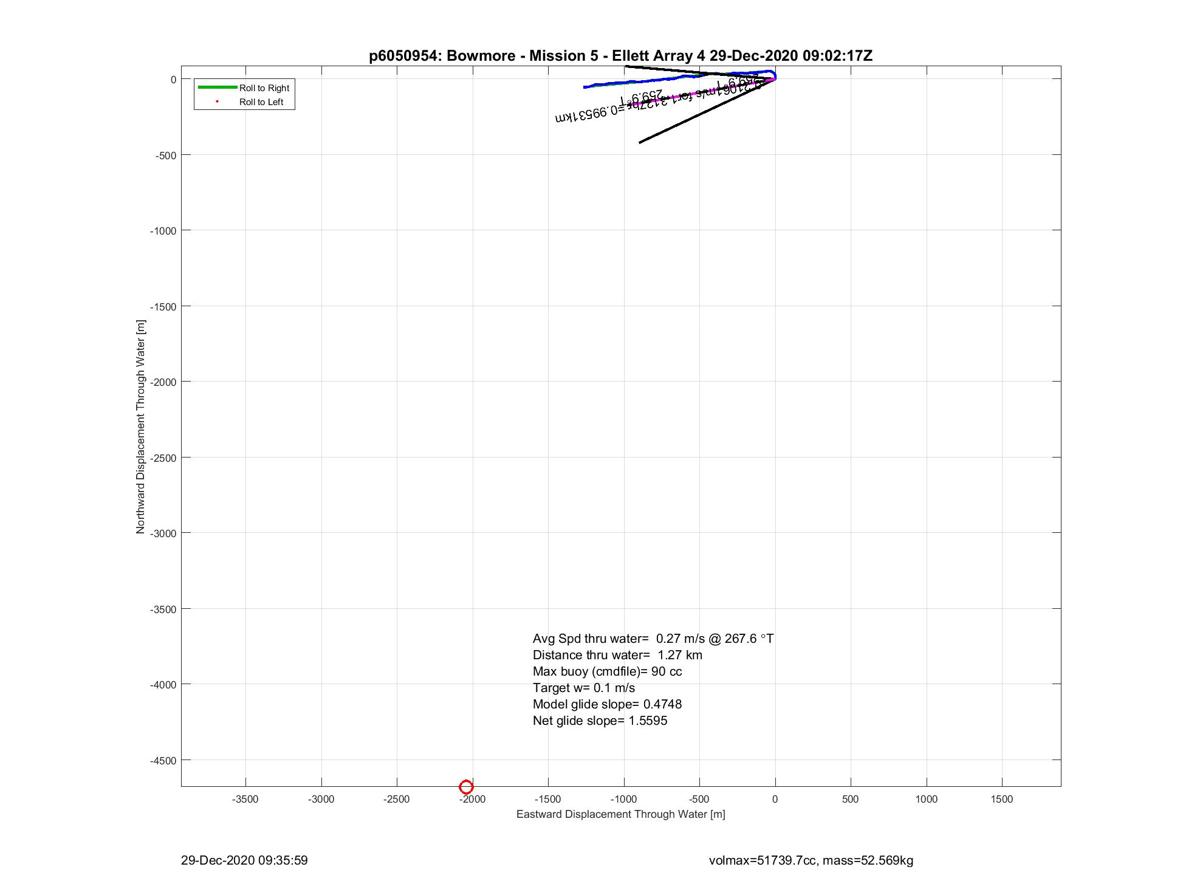Click the red circle marker on bottom axis

[466, 788]
